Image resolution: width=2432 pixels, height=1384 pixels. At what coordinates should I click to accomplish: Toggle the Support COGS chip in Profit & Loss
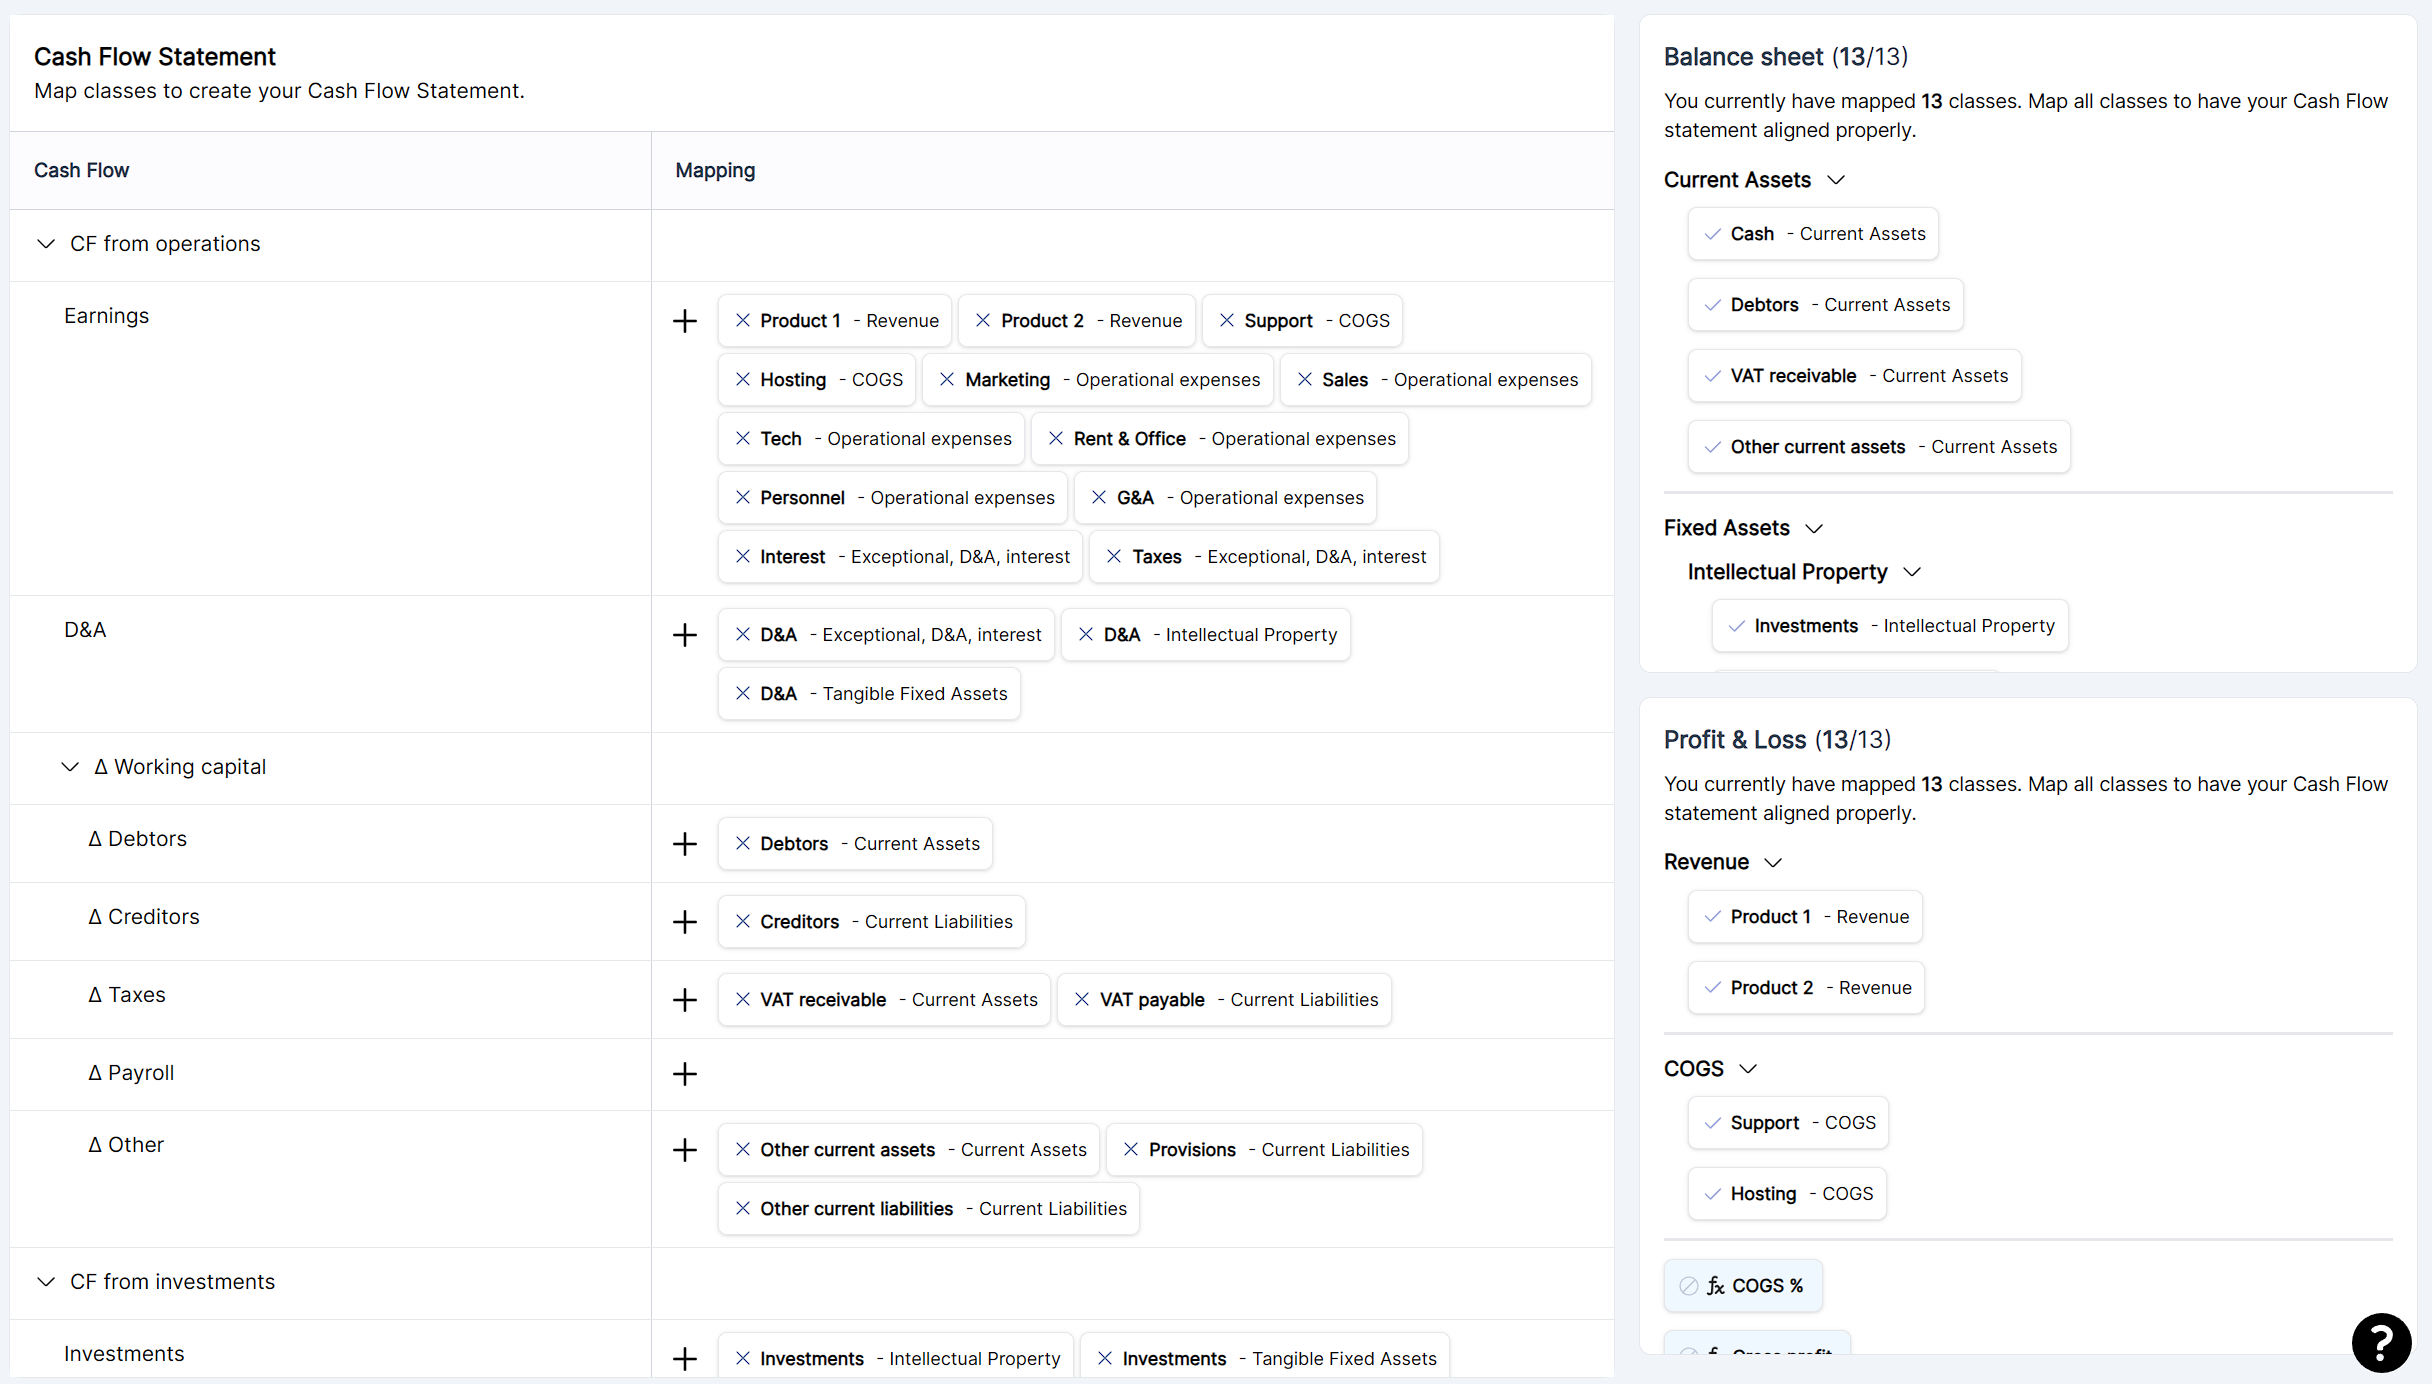coord(1787,1123)
